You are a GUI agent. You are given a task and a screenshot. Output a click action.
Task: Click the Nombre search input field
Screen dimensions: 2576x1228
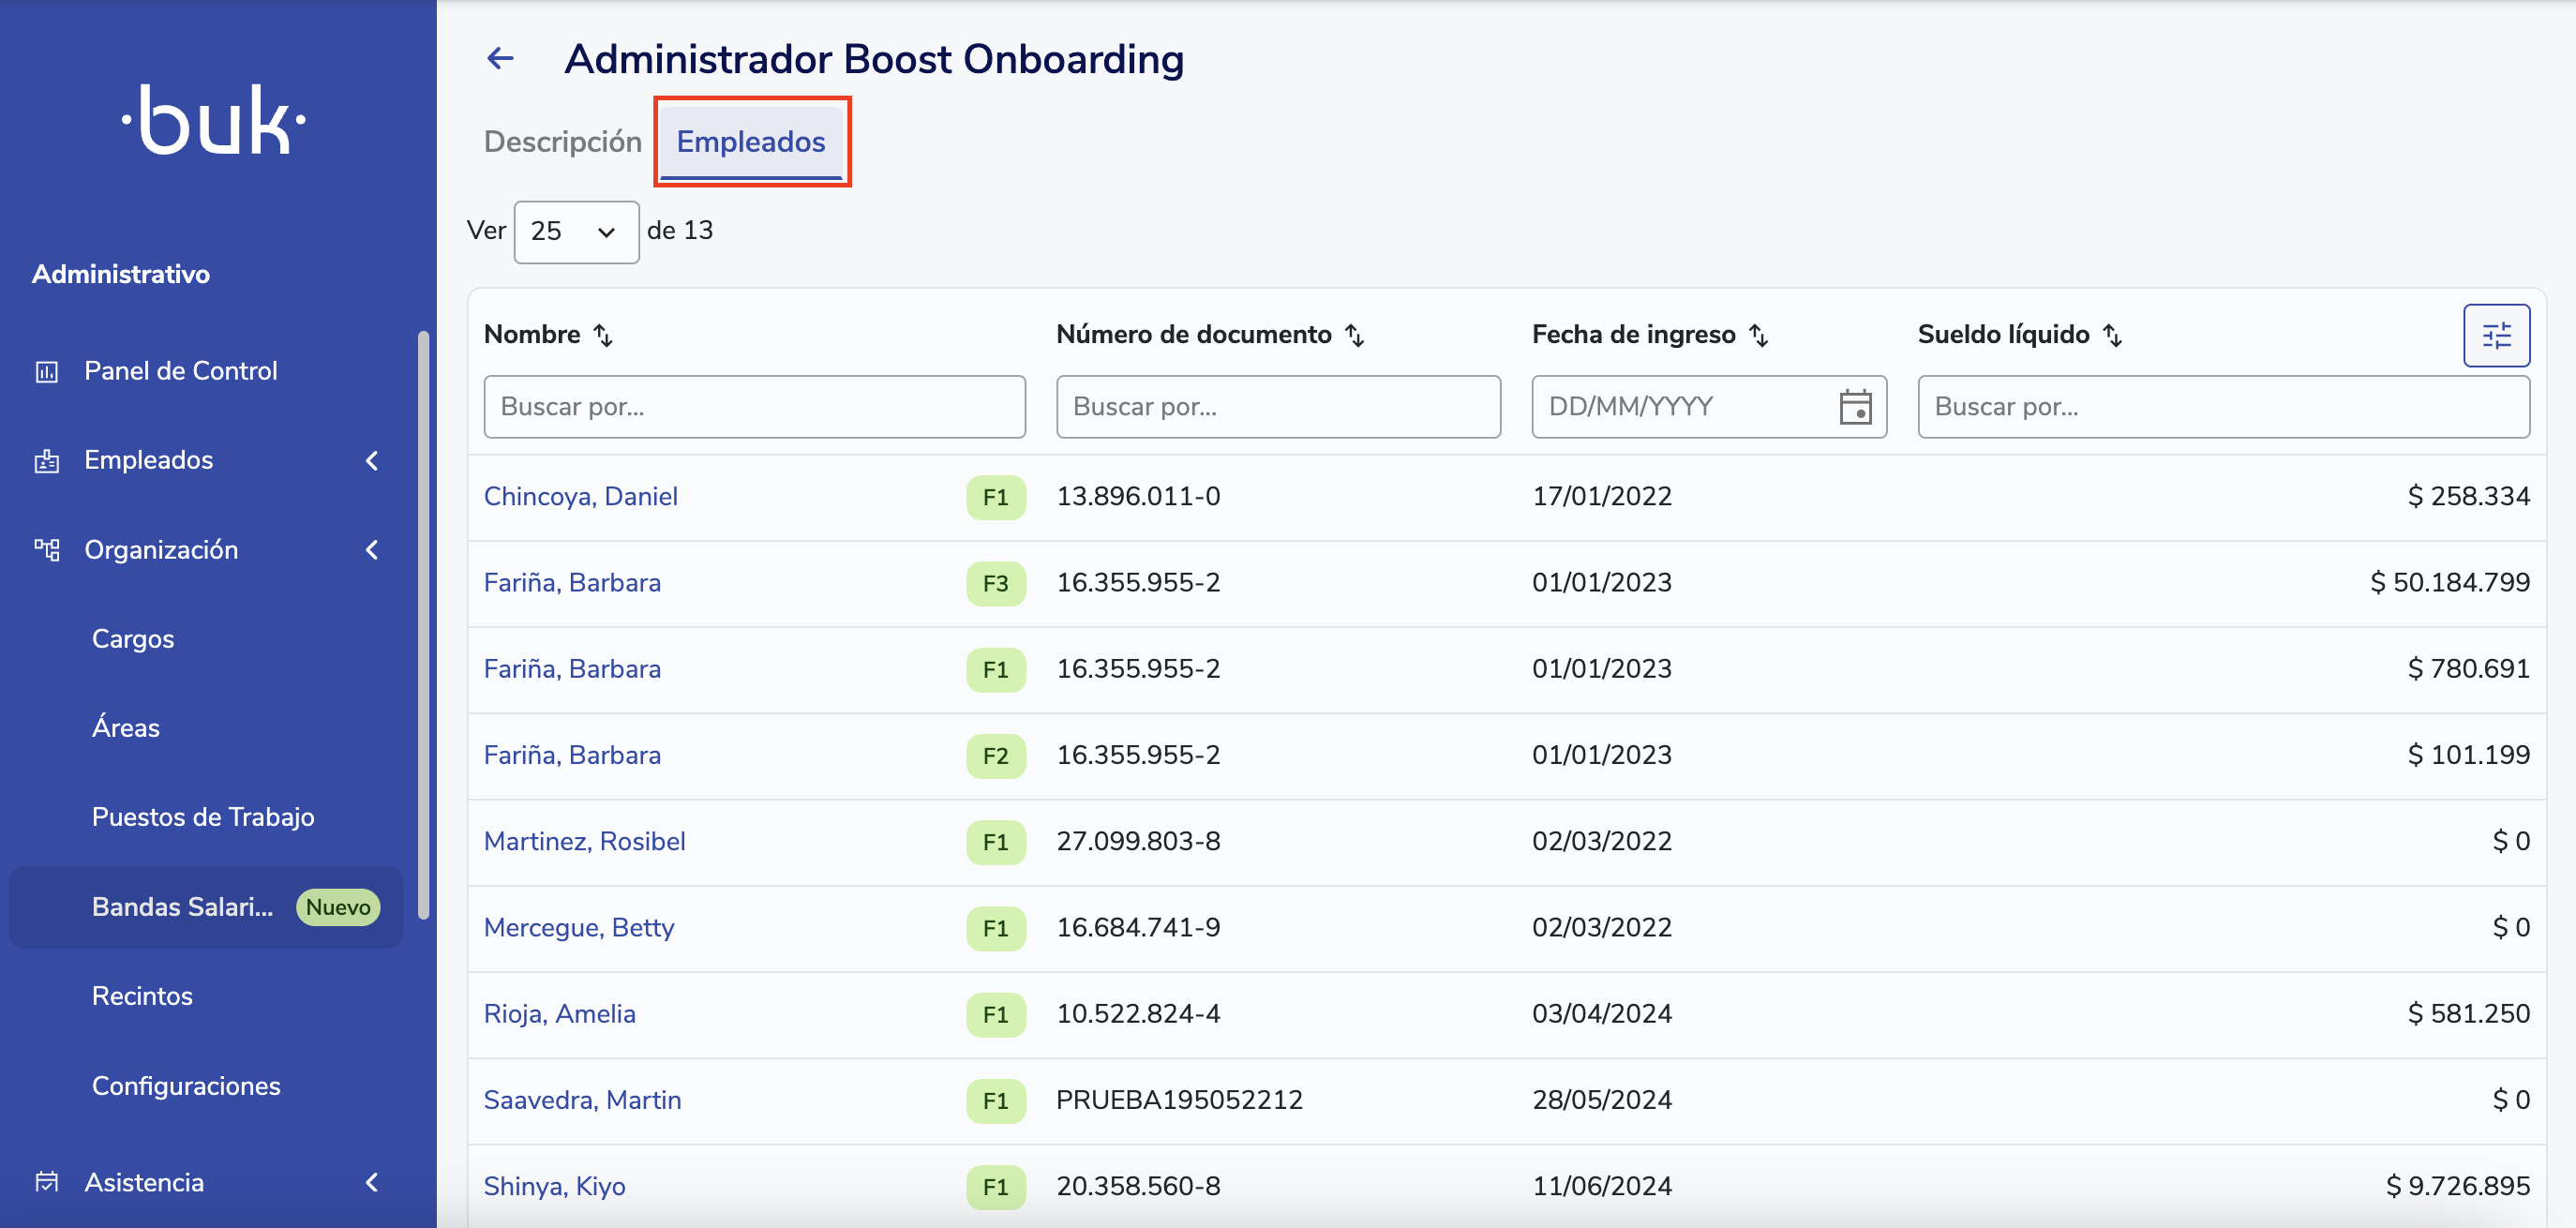(754, 407)
